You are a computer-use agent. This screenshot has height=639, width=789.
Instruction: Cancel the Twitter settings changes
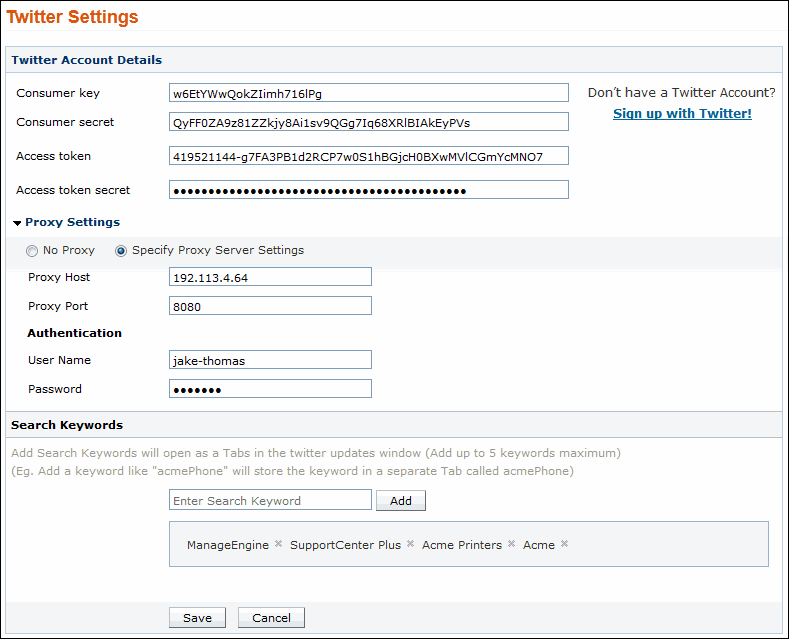(x=271, y=618)
